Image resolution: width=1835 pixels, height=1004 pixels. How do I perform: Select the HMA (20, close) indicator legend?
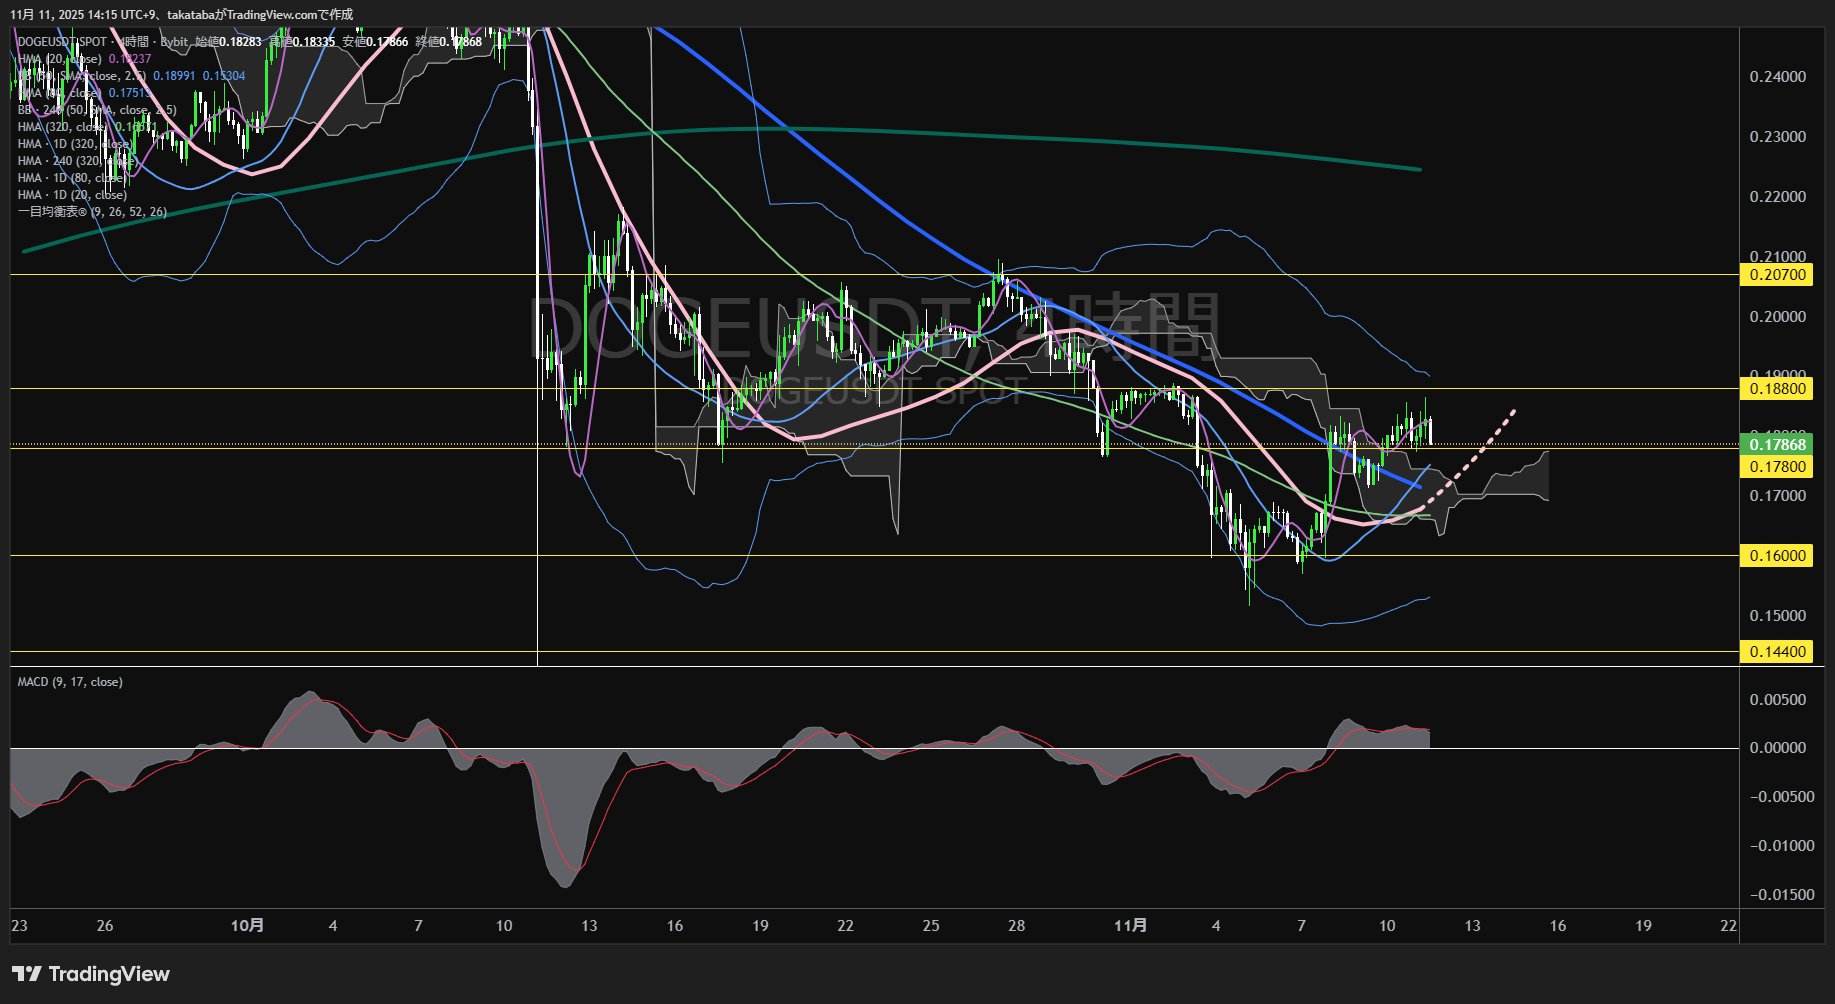coord(60,59)
